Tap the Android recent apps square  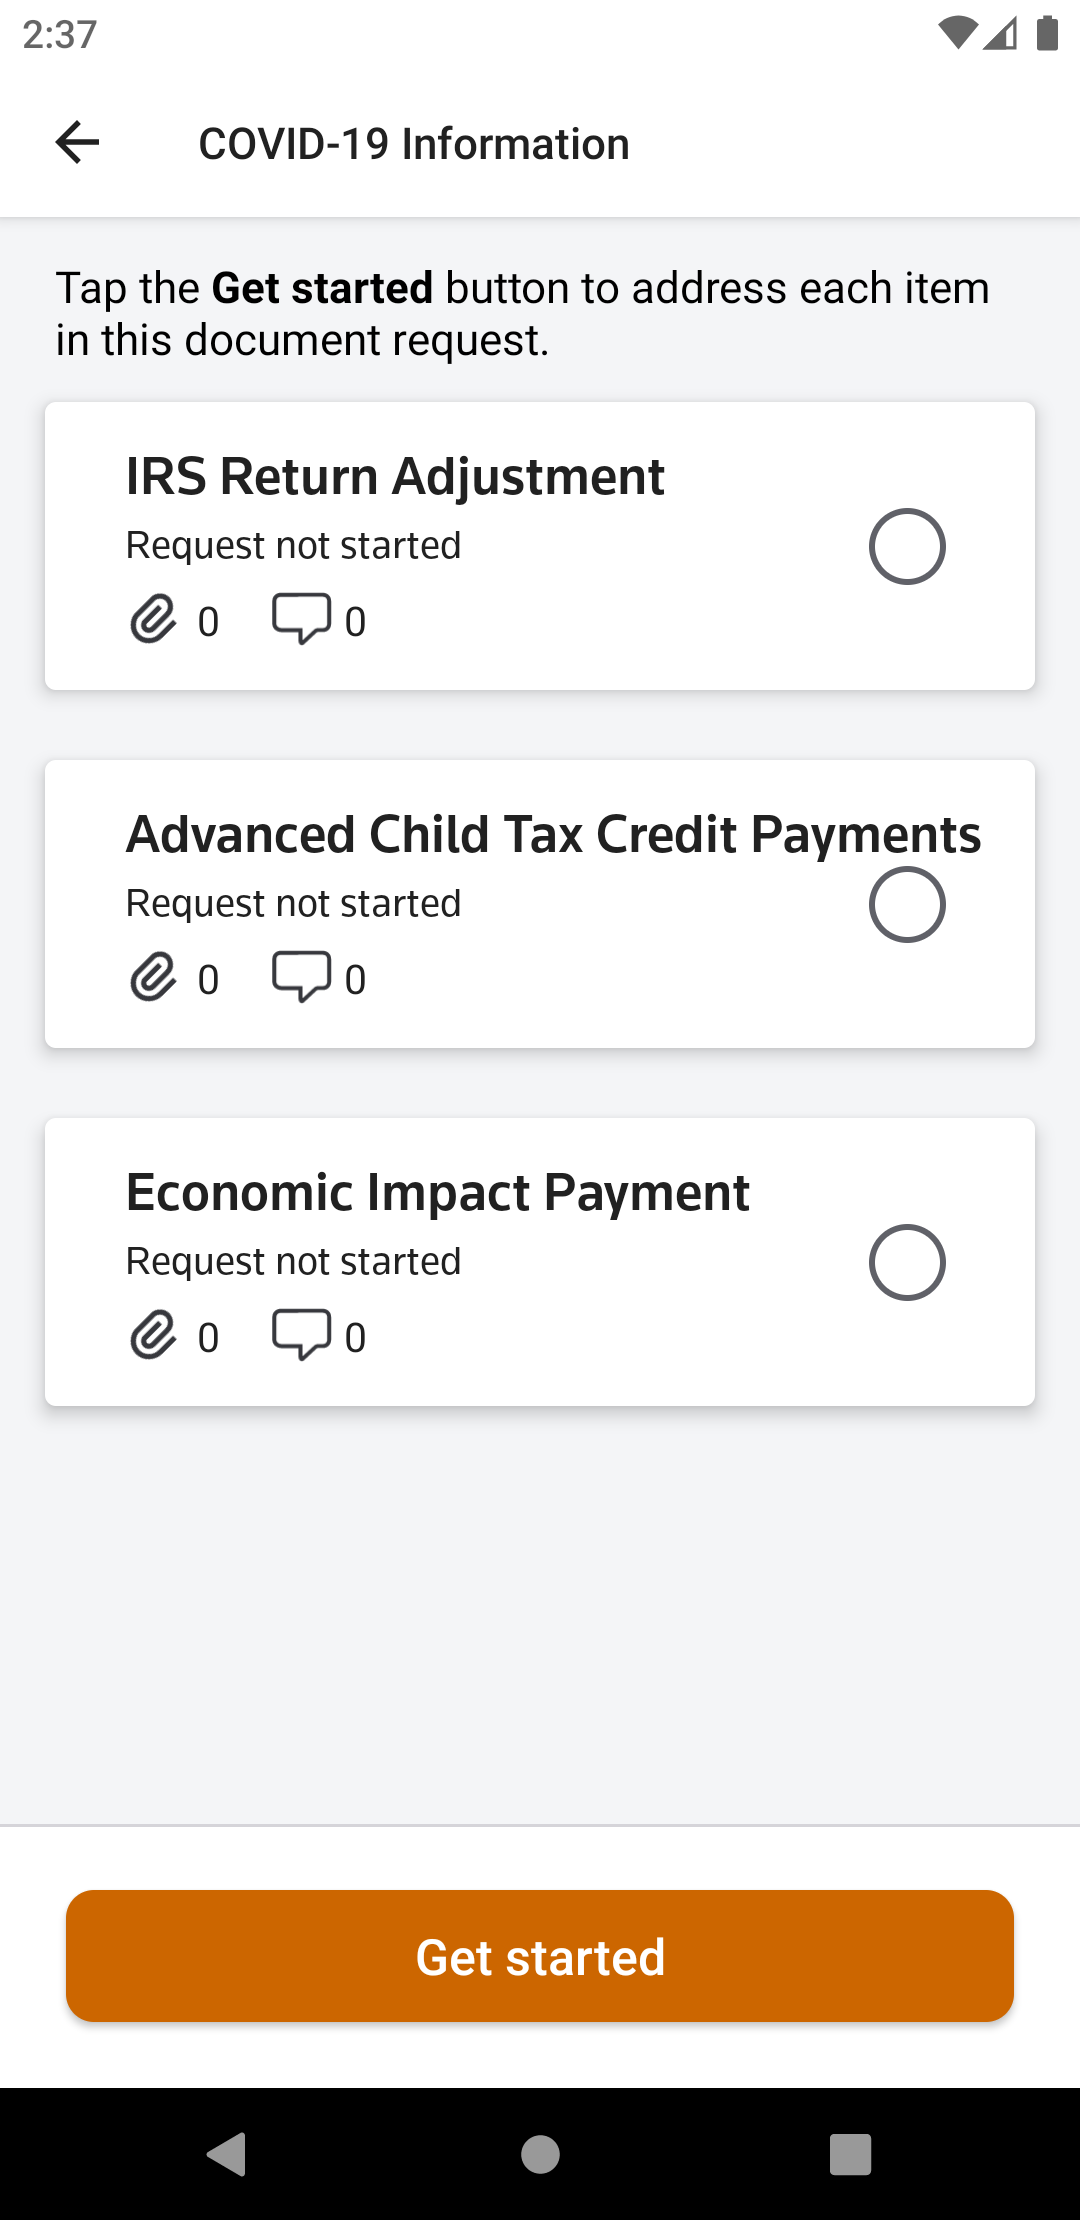[851, 2154]
